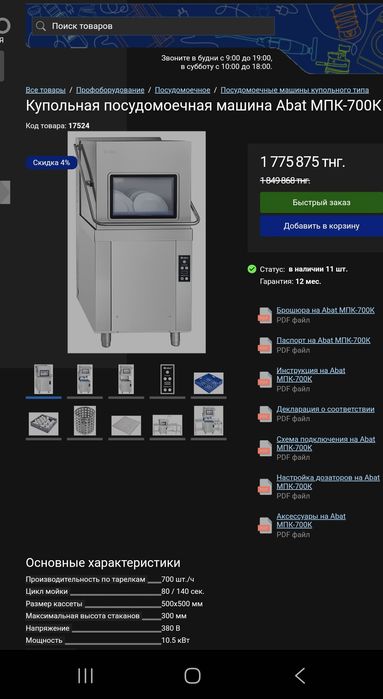Open 'Инструкция на Abat МПК-700К' link
383x699 pixels.
click(311, 375)
